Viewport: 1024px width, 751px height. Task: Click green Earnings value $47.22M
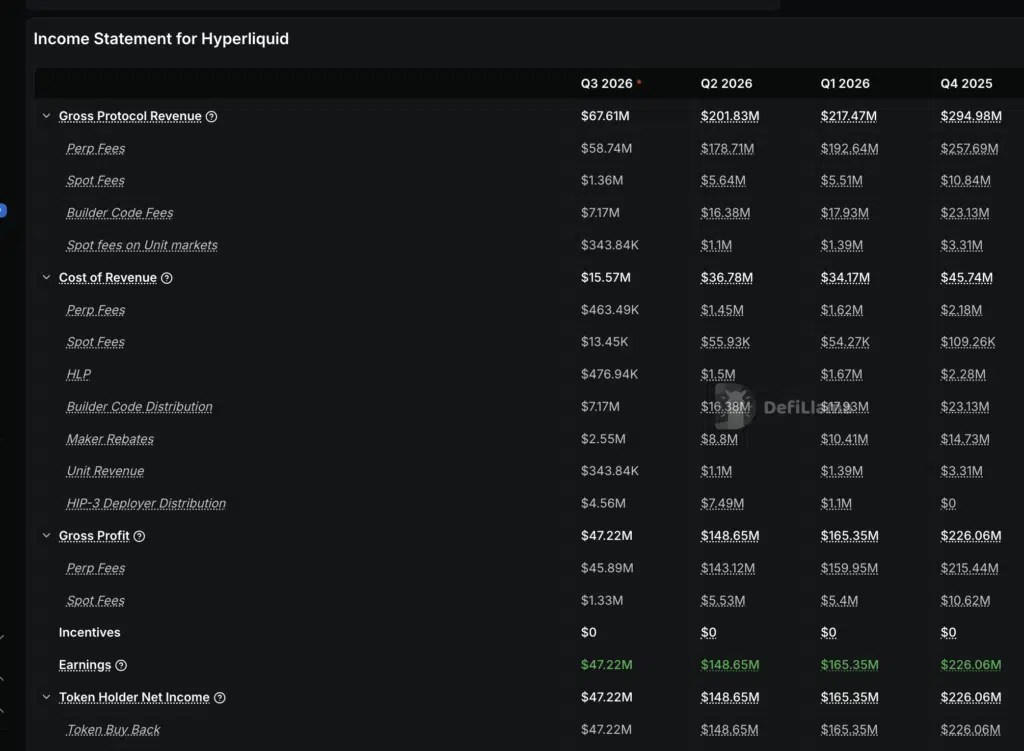(x=606, y=665)
